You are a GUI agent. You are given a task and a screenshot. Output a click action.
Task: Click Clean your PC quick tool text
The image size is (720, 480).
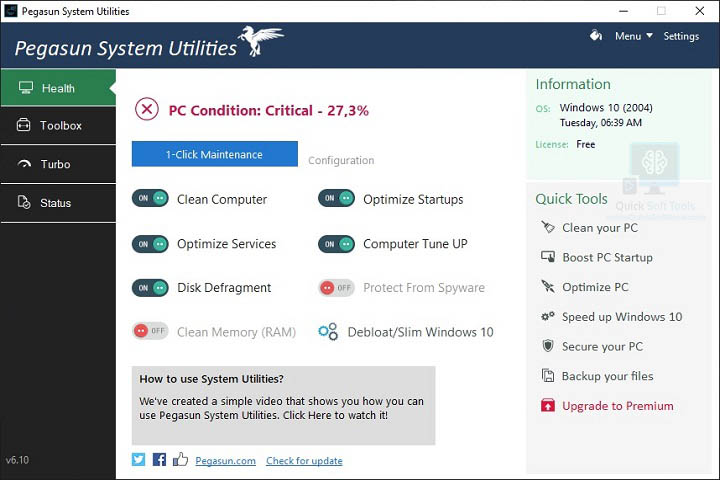[x=600, y=228]
